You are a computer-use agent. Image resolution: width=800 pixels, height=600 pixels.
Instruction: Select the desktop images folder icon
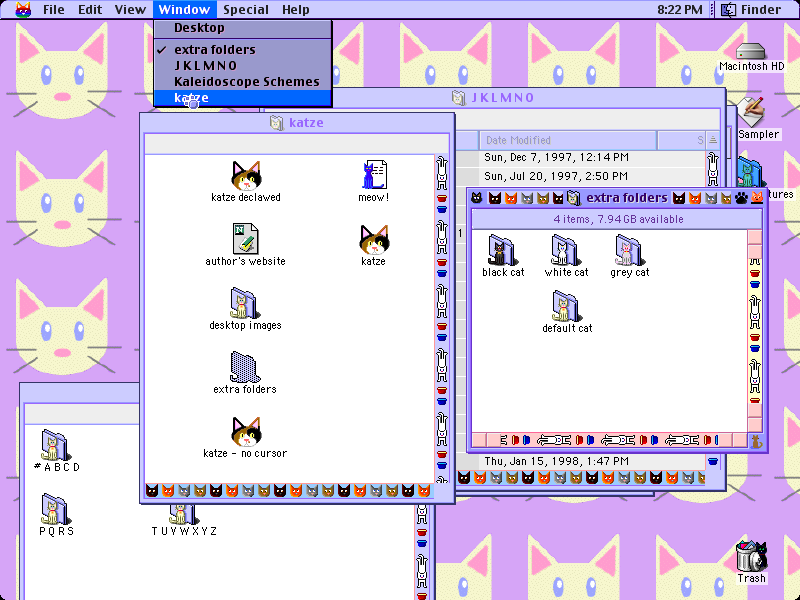click(x=244, y=303)
